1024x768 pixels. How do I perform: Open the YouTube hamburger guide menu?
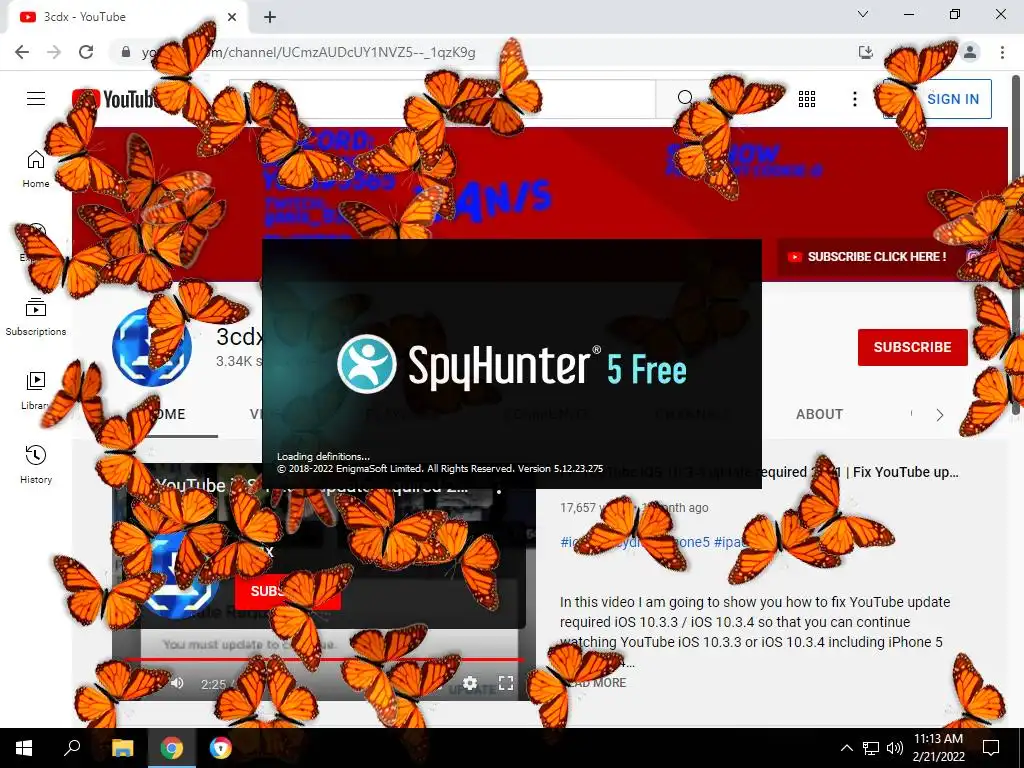click(36, 99)
